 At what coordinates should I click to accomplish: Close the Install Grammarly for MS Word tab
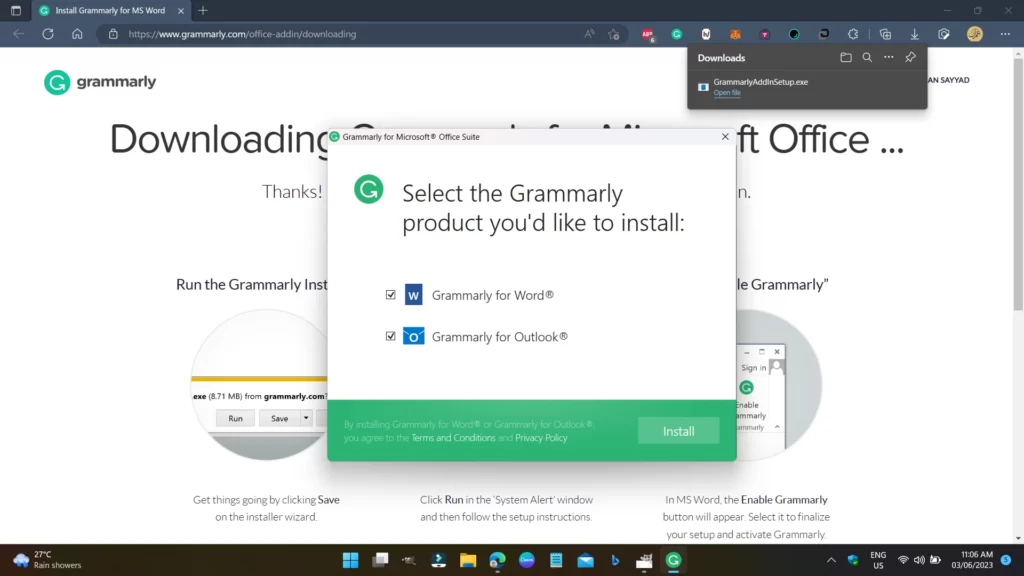pos(181,10)
